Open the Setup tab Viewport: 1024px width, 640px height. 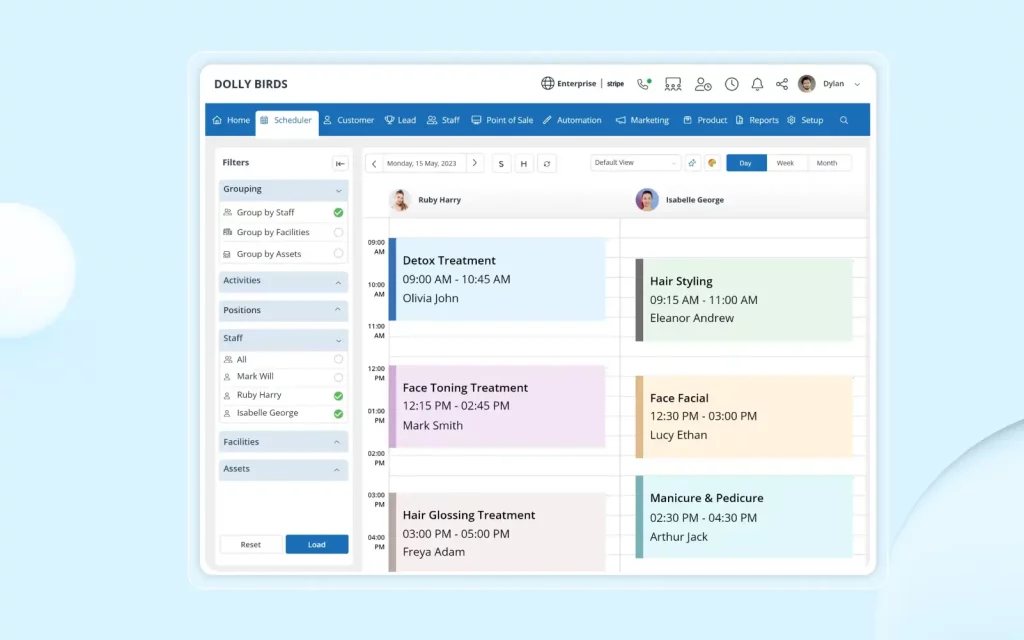pos(805,120)
